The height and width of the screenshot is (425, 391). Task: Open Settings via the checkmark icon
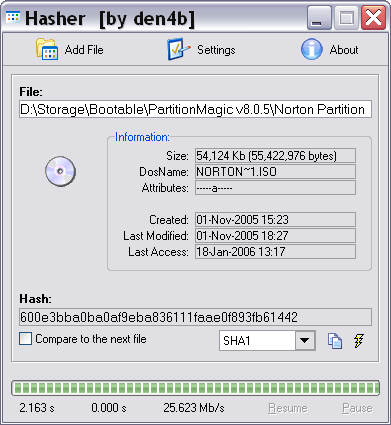178,49
